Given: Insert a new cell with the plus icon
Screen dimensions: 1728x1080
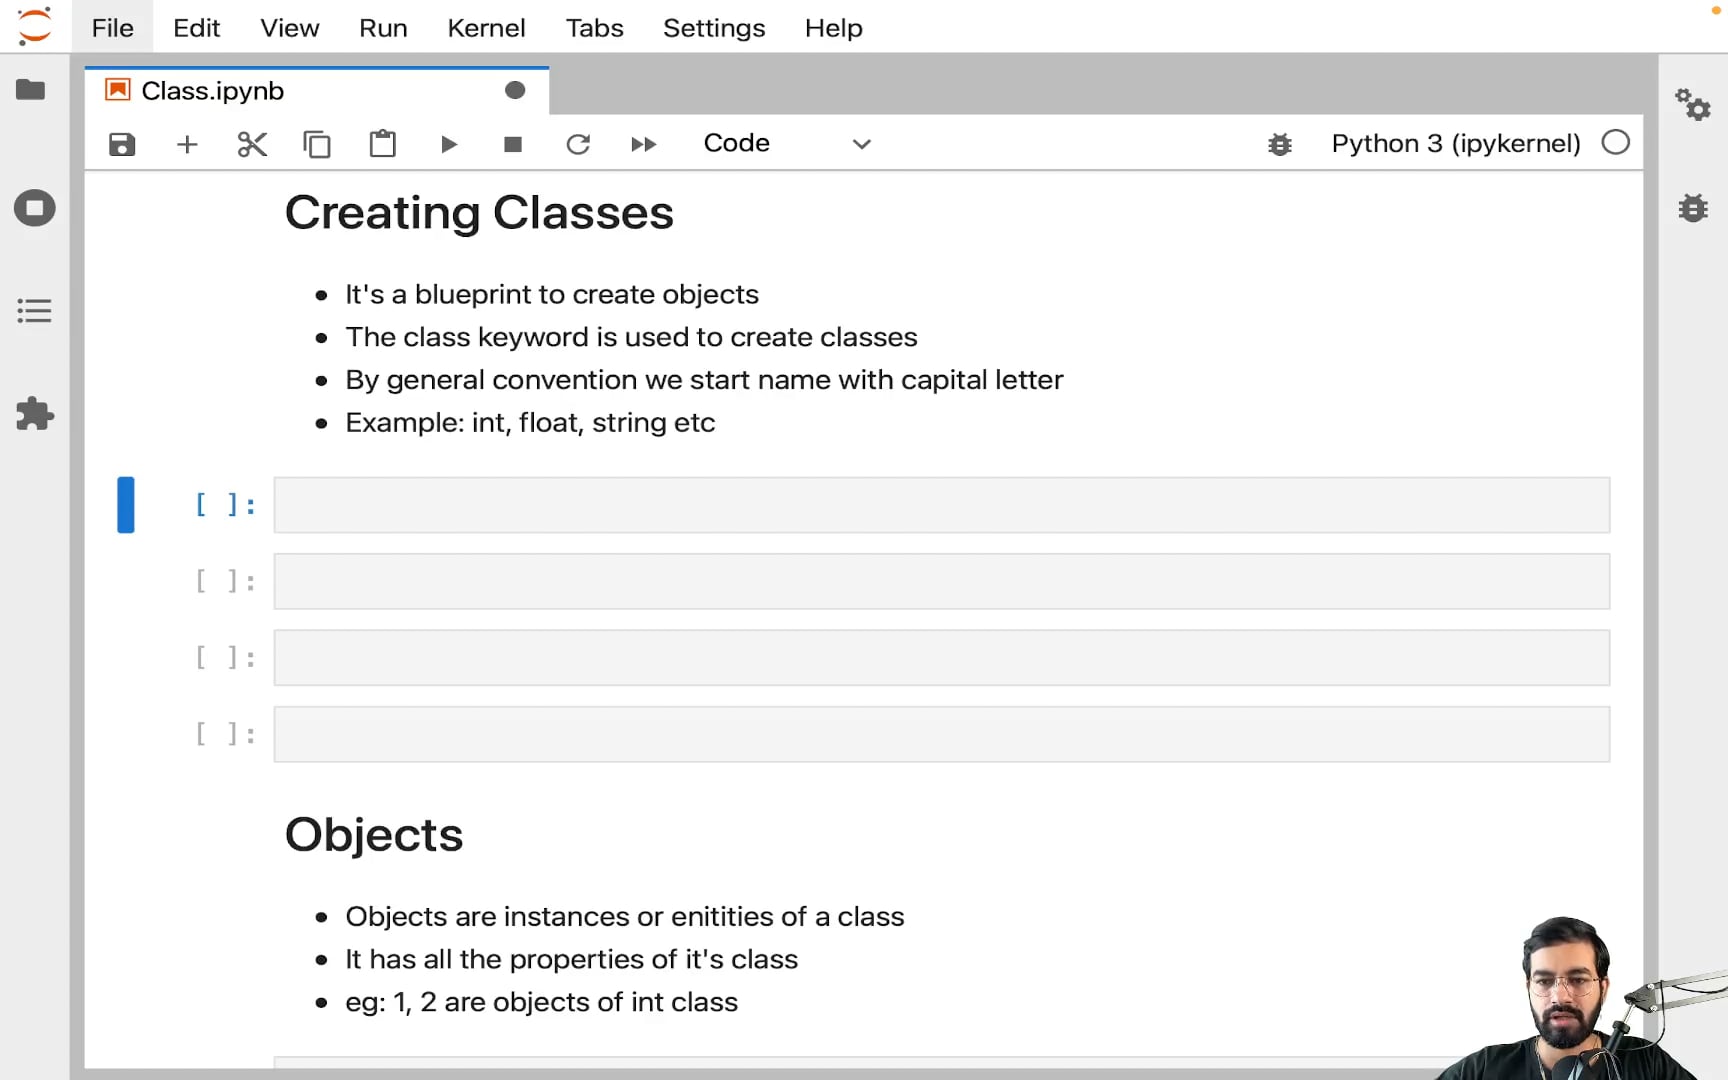Looking at the screenshot, I should click(187, 145).
